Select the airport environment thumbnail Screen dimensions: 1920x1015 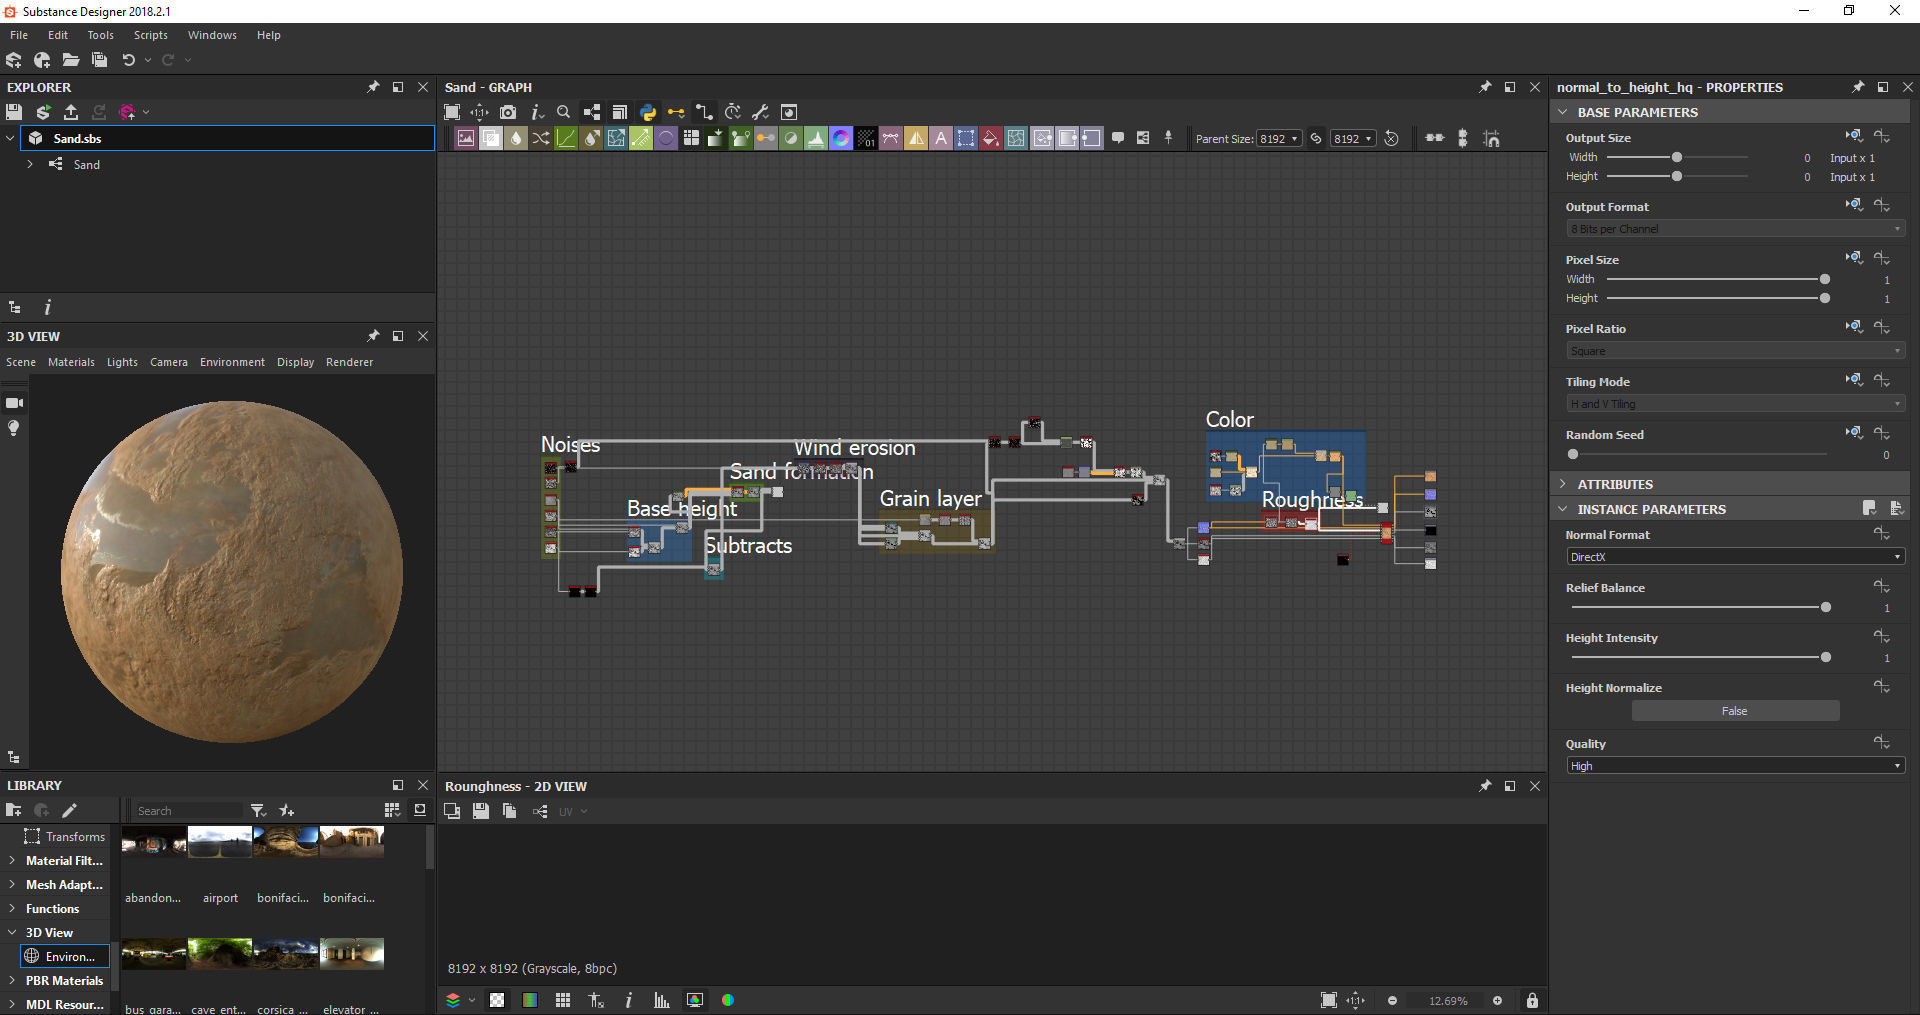pos(220,842)
